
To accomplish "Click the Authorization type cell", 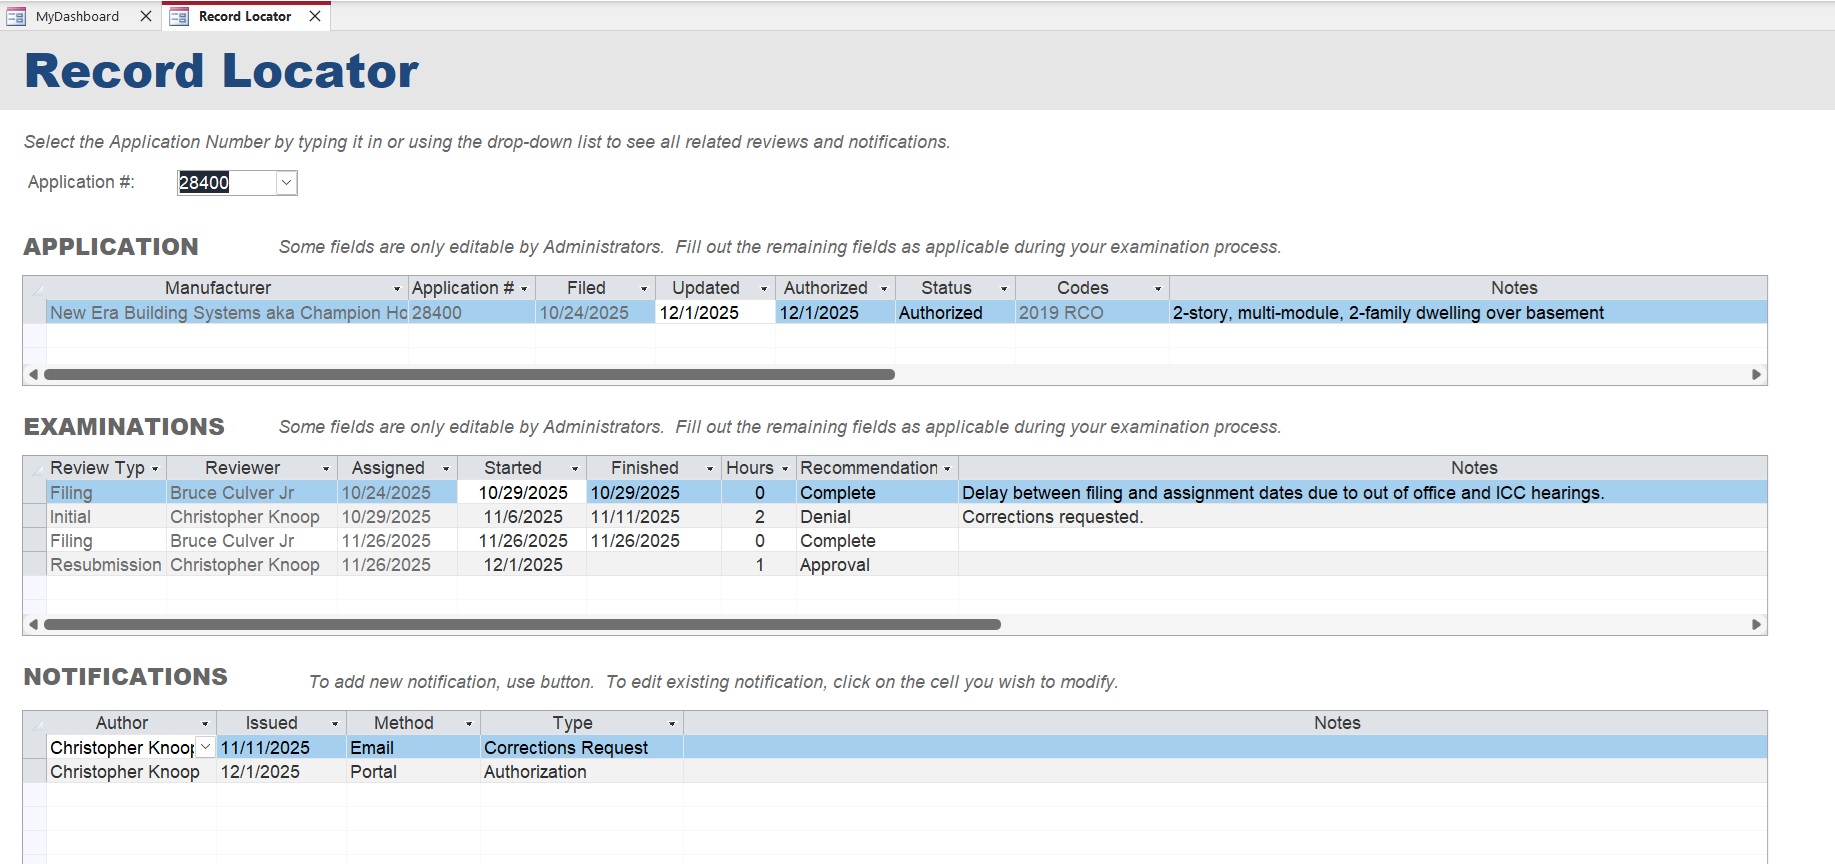I will point(582,772).
